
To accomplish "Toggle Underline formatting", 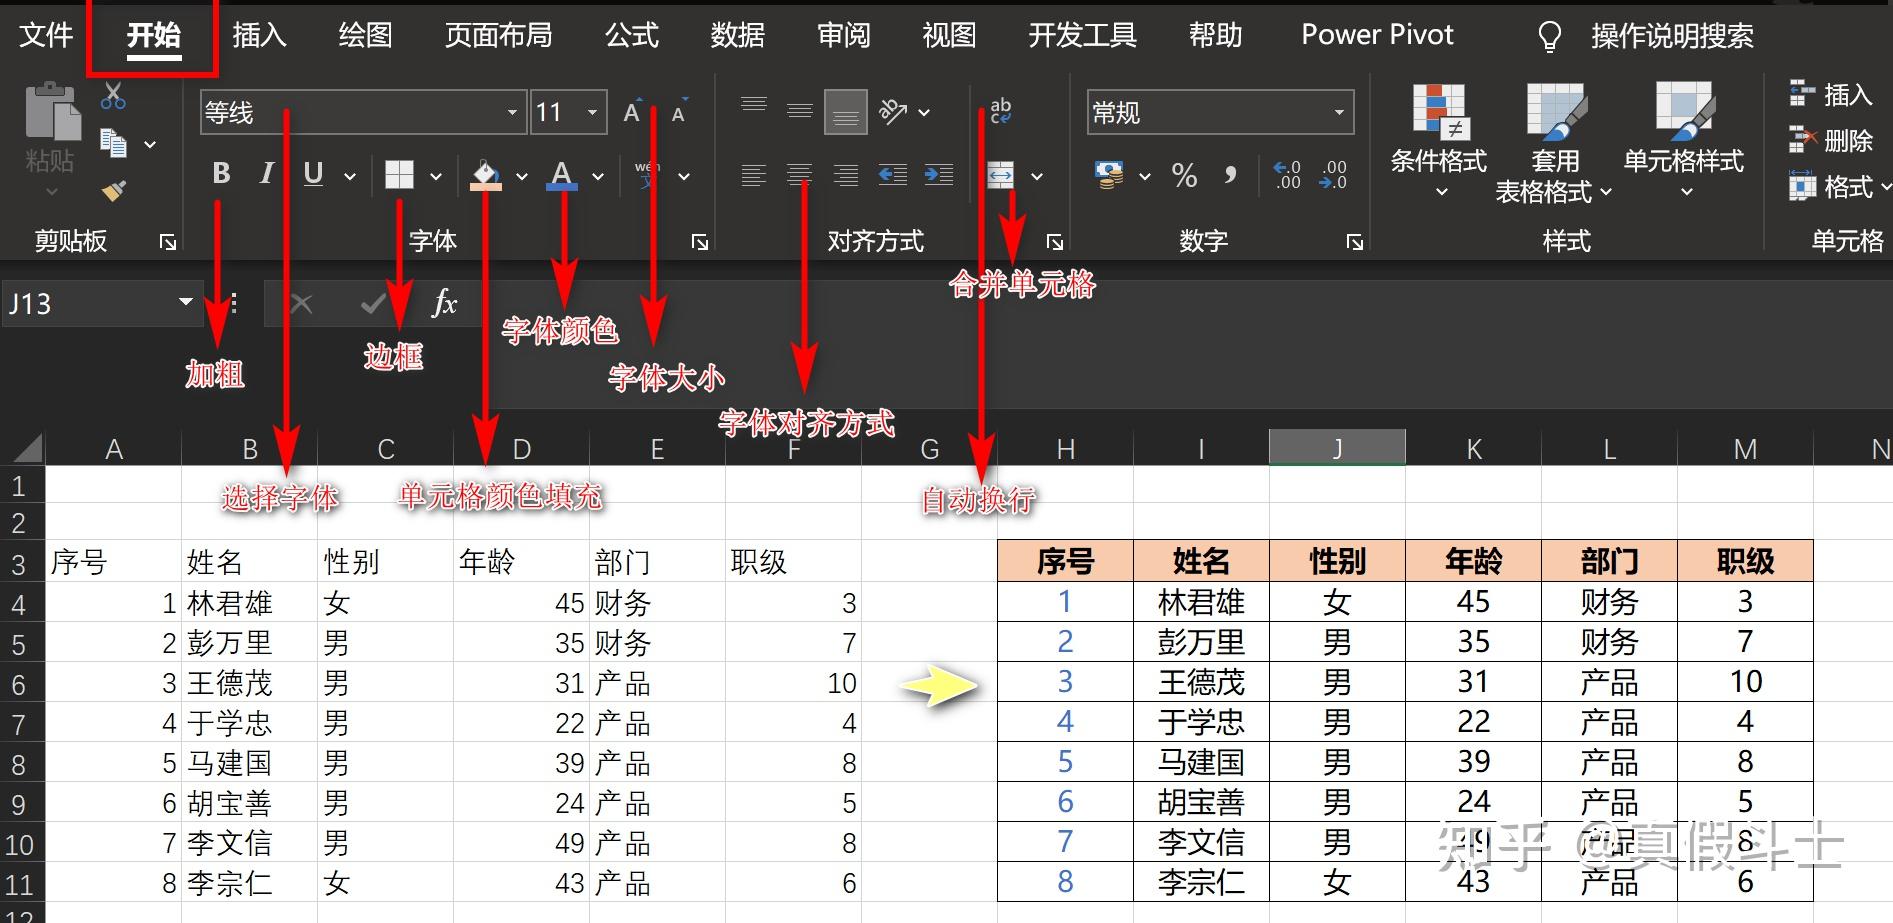I will click(x=313, y=174).
